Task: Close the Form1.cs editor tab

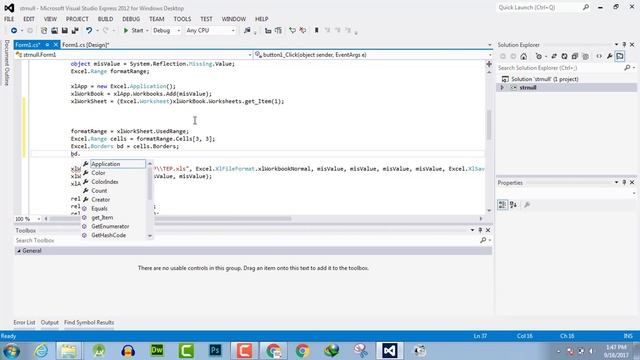Action: click(x=56, y=45)
